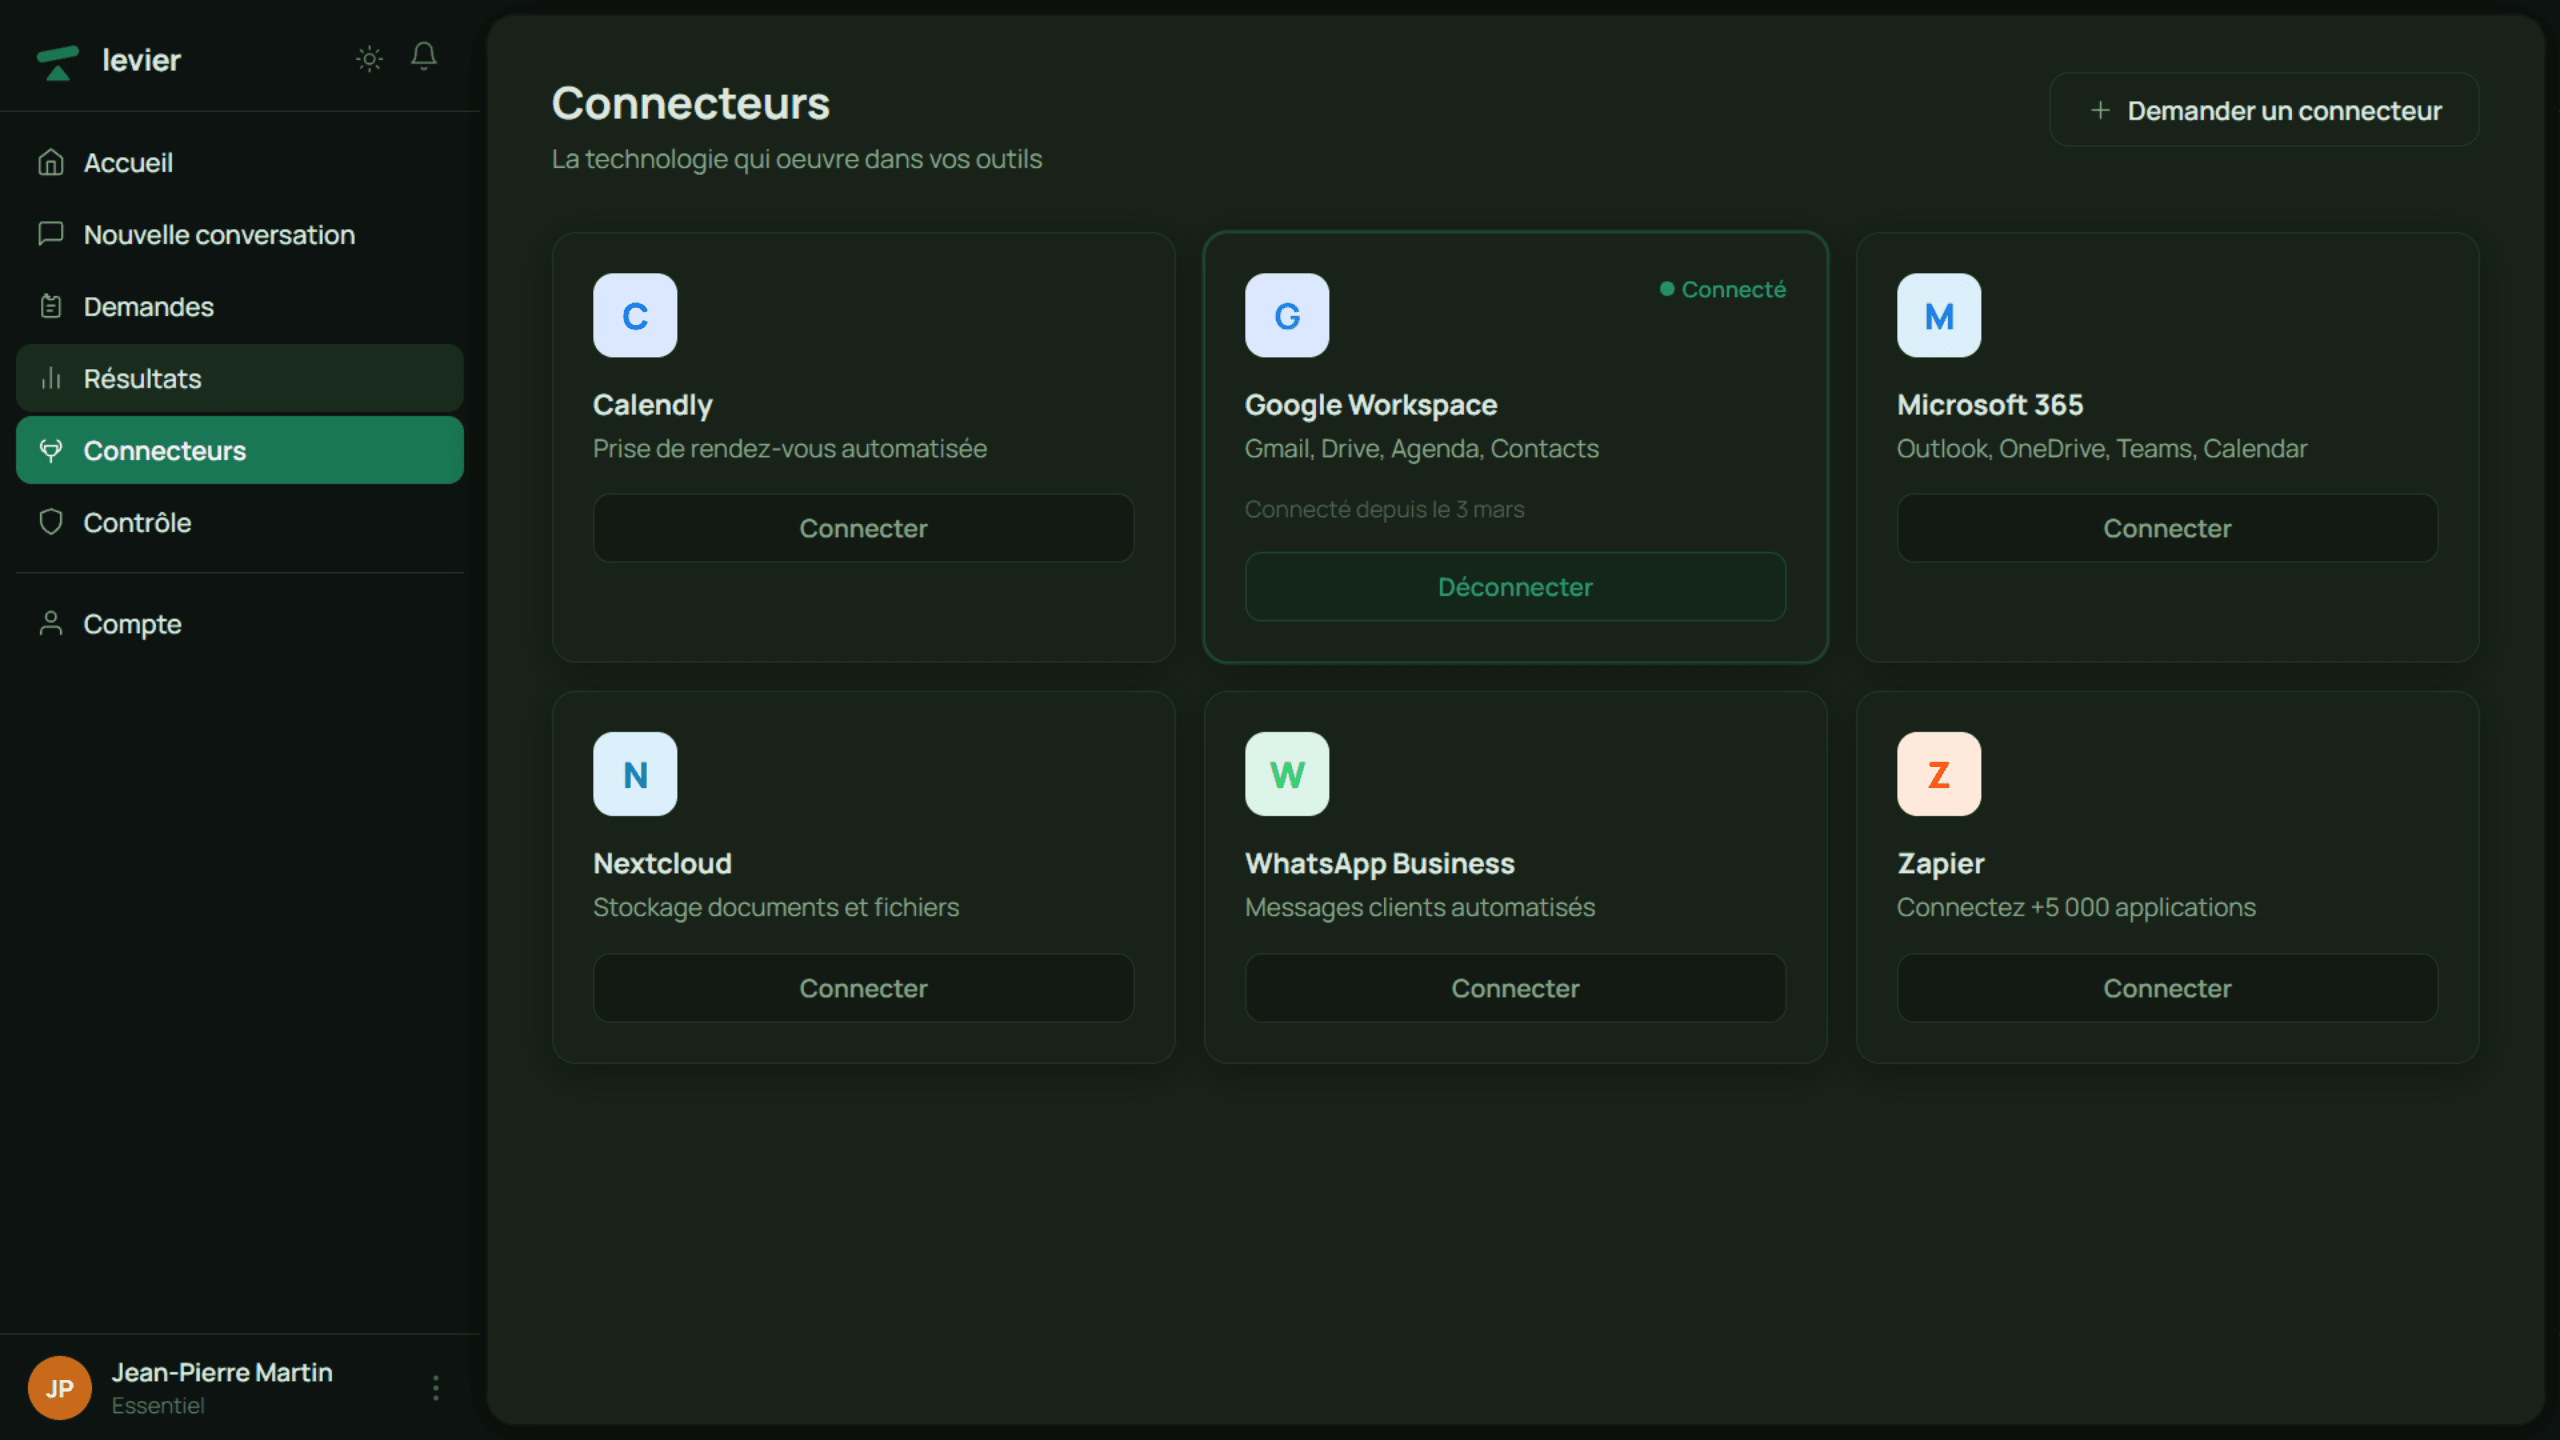2560x1440 pixels.
Task: Click the Microsoft 365 M icon
Action: tap(1939, 316)
